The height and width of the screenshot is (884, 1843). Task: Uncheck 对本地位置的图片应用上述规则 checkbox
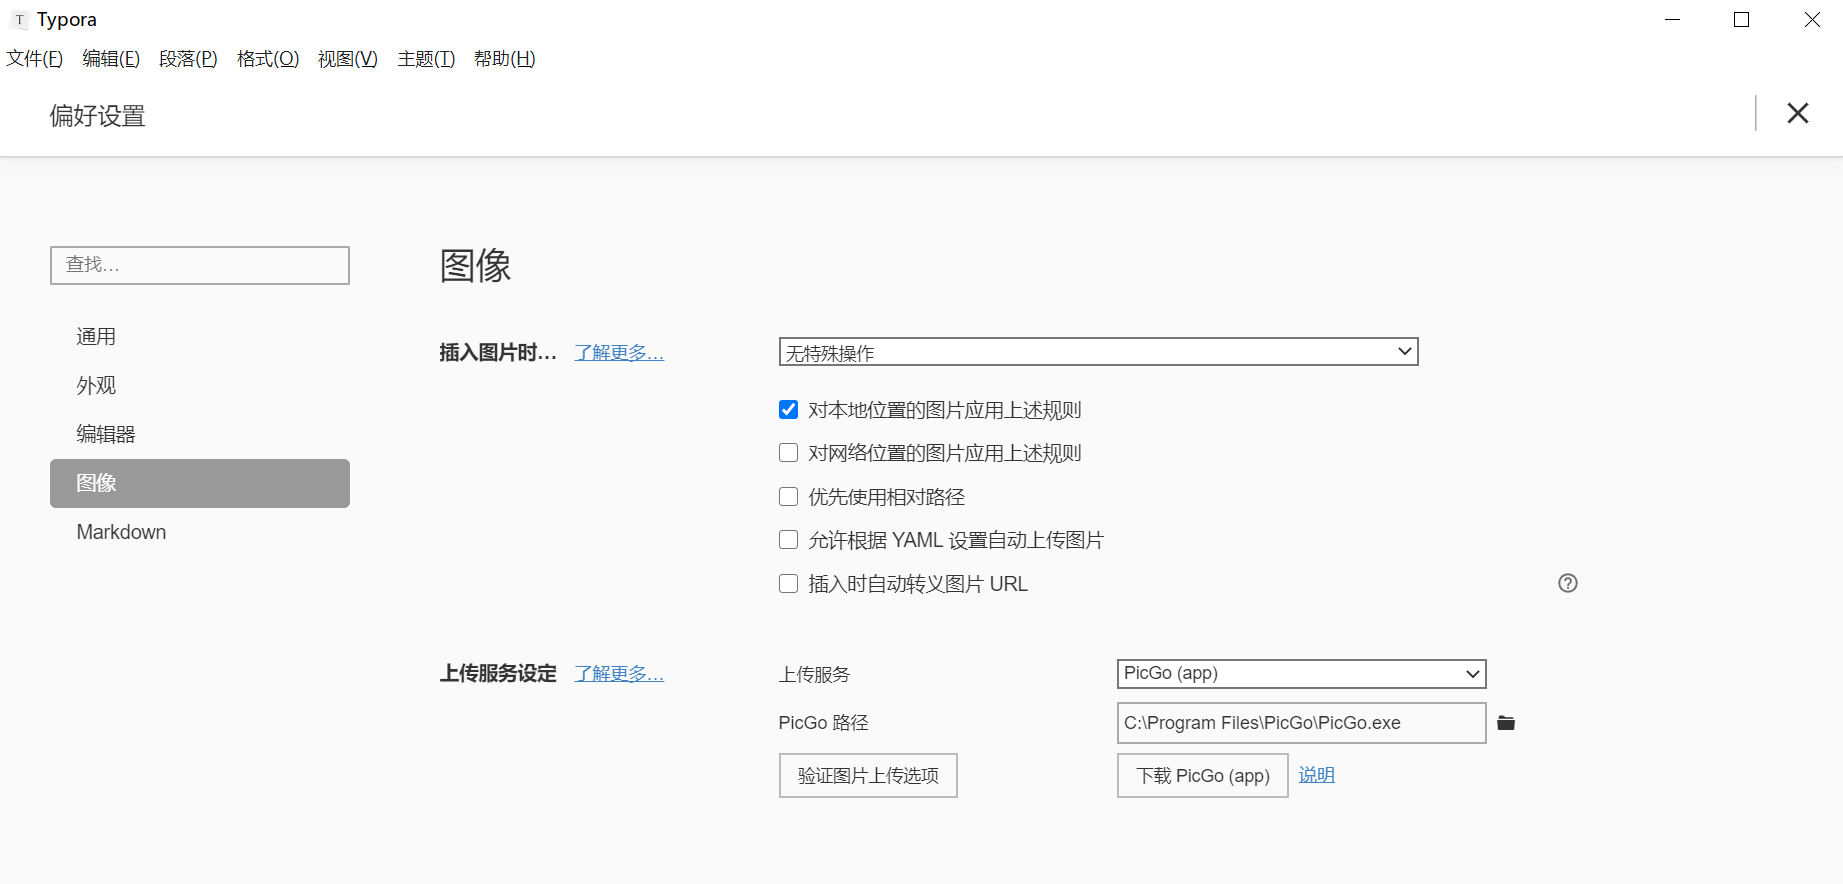788,410
